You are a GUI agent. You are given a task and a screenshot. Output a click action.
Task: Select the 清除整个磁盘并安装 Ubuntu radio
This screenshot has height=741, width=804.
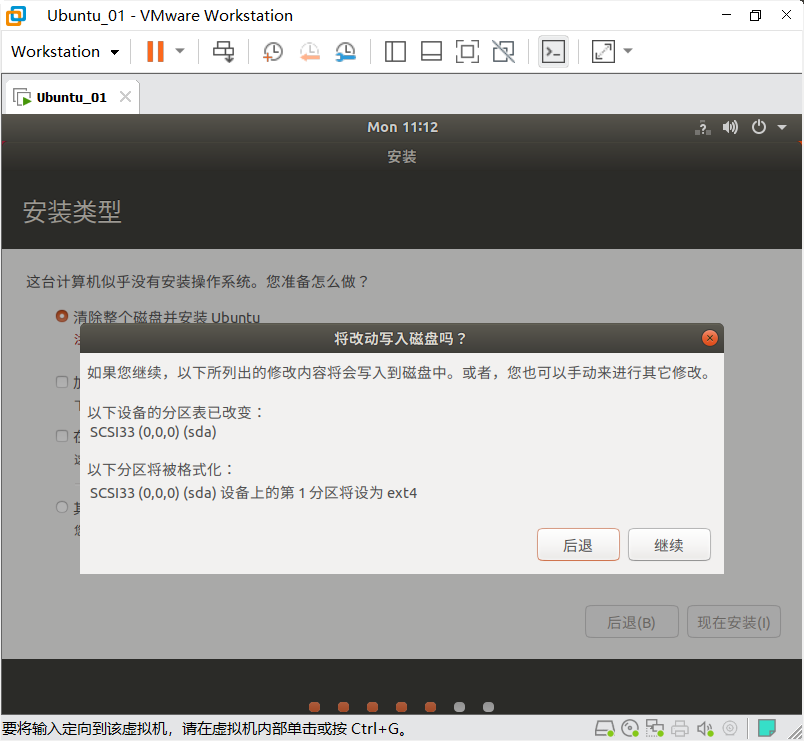(62, 316)
